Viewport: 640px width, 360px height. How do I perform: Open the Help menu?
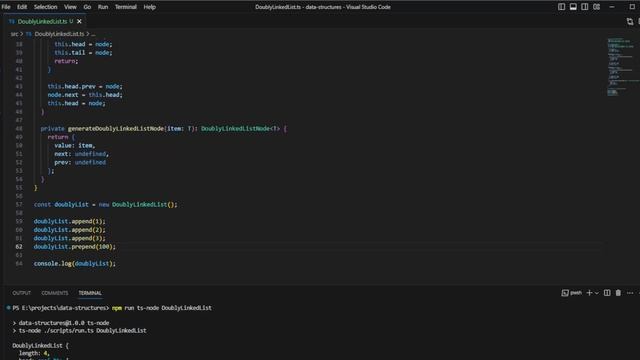[x=149, y=7]
